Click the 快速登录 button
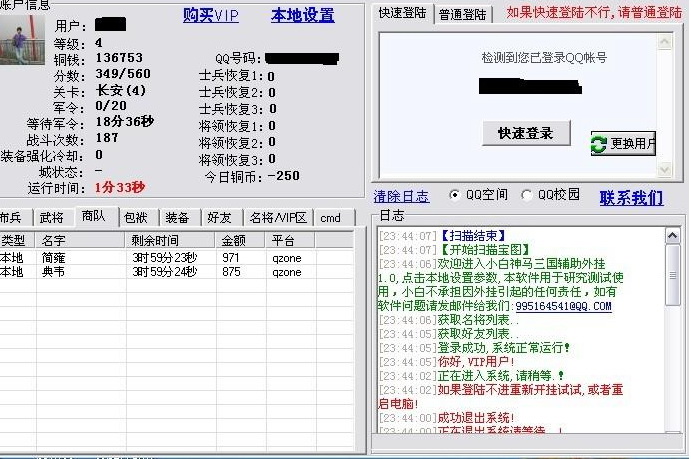Screen dimensions: 691x459 (x=526, y=133)
